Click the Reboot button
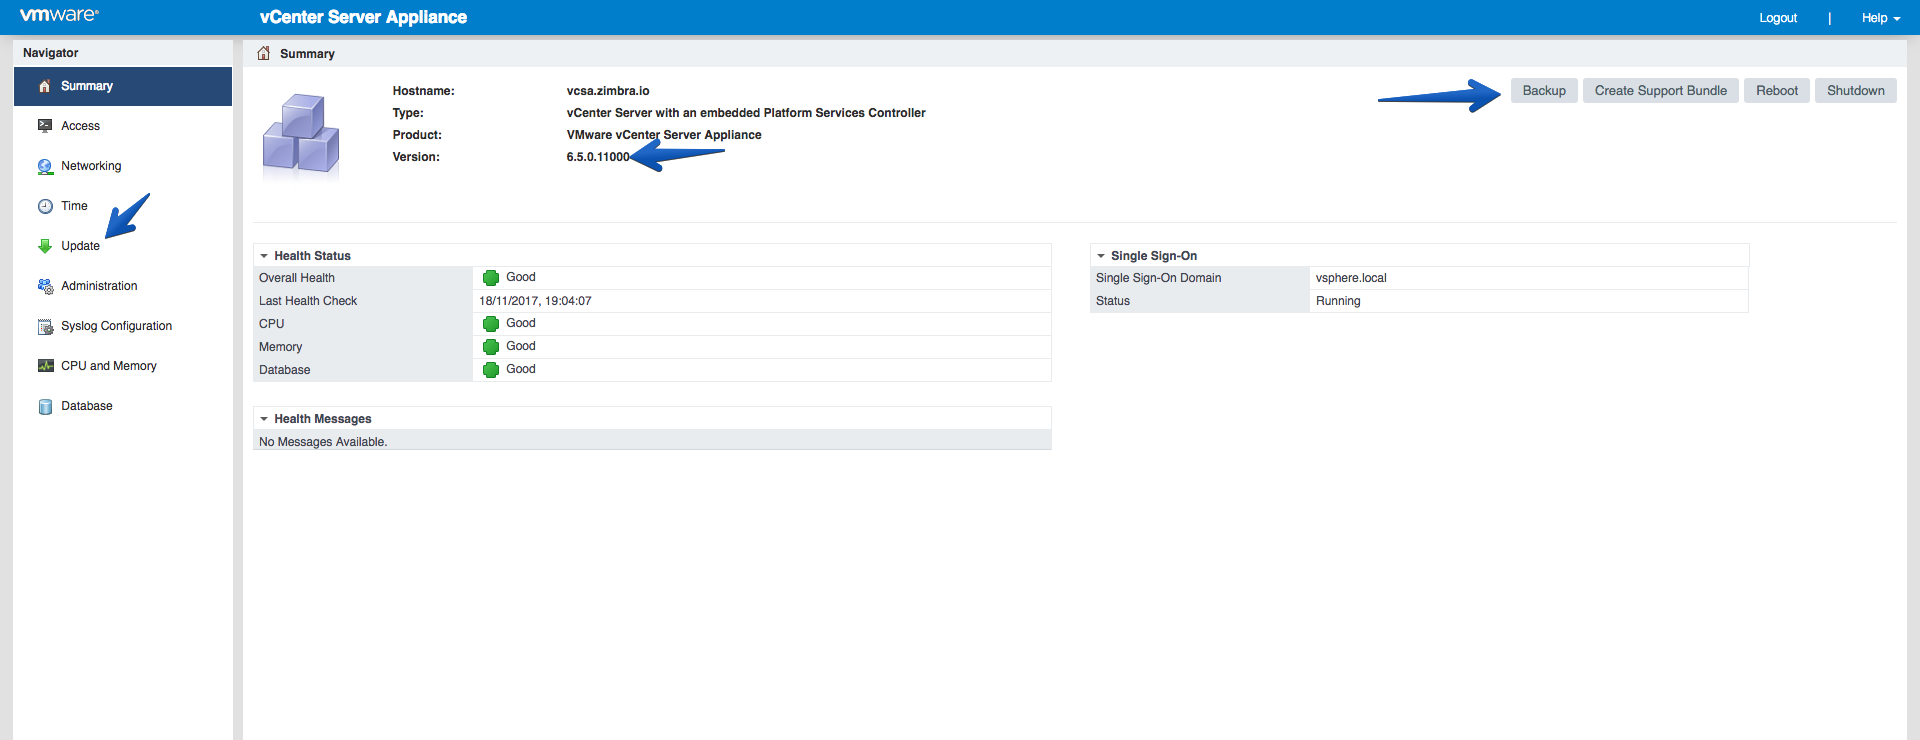The image size is (1920, 740). [1777, 91]
